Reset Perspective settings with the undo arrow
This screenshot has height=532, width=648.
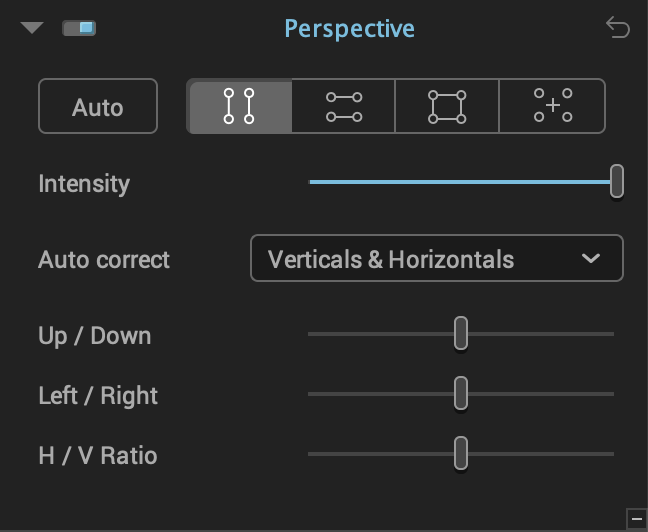[x=618, y=28]
